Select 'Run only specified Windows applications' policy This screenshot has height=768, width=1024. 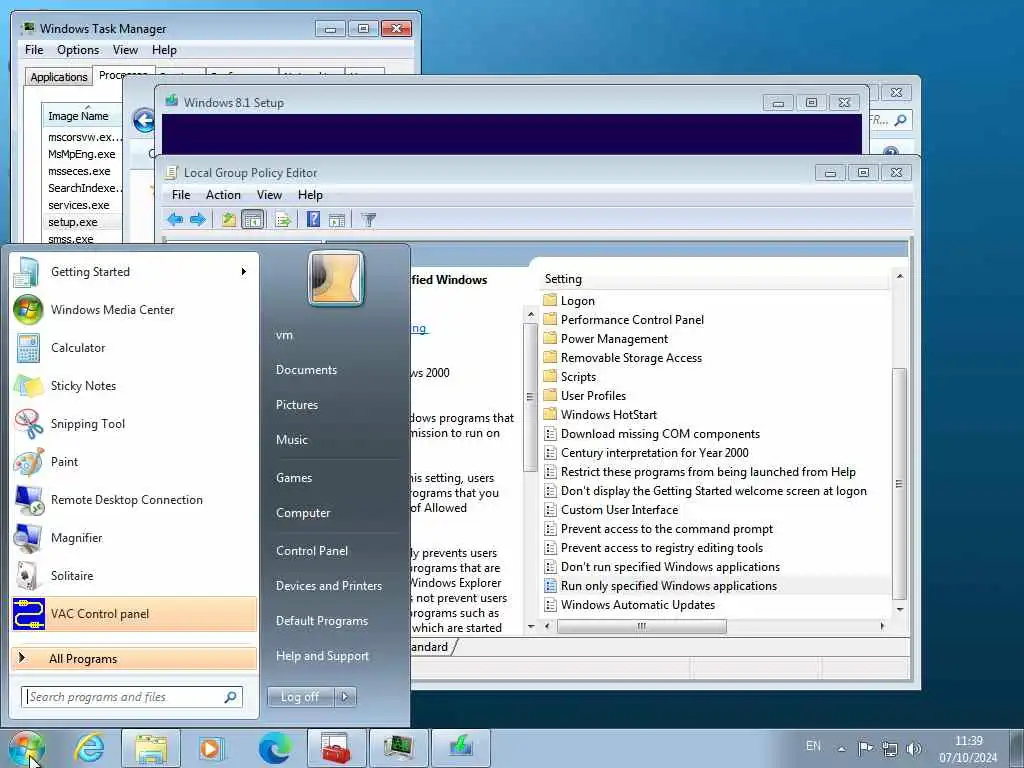[x=669, y=586]
